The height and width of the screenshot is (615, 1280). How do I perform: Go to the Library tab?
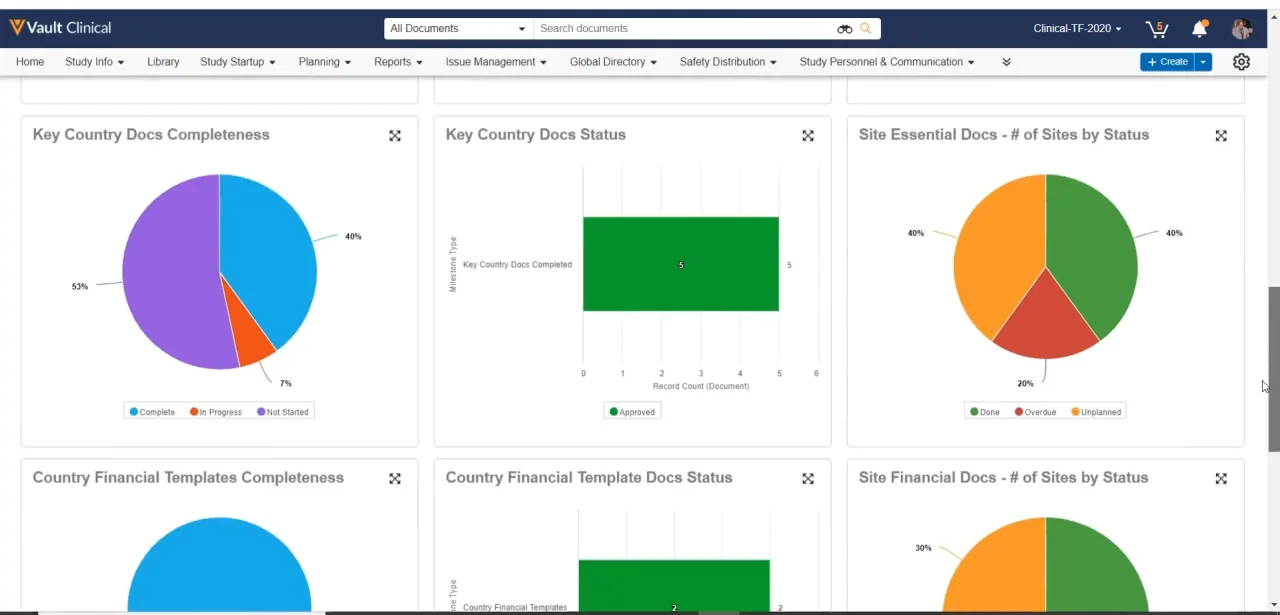click(163, 62)
